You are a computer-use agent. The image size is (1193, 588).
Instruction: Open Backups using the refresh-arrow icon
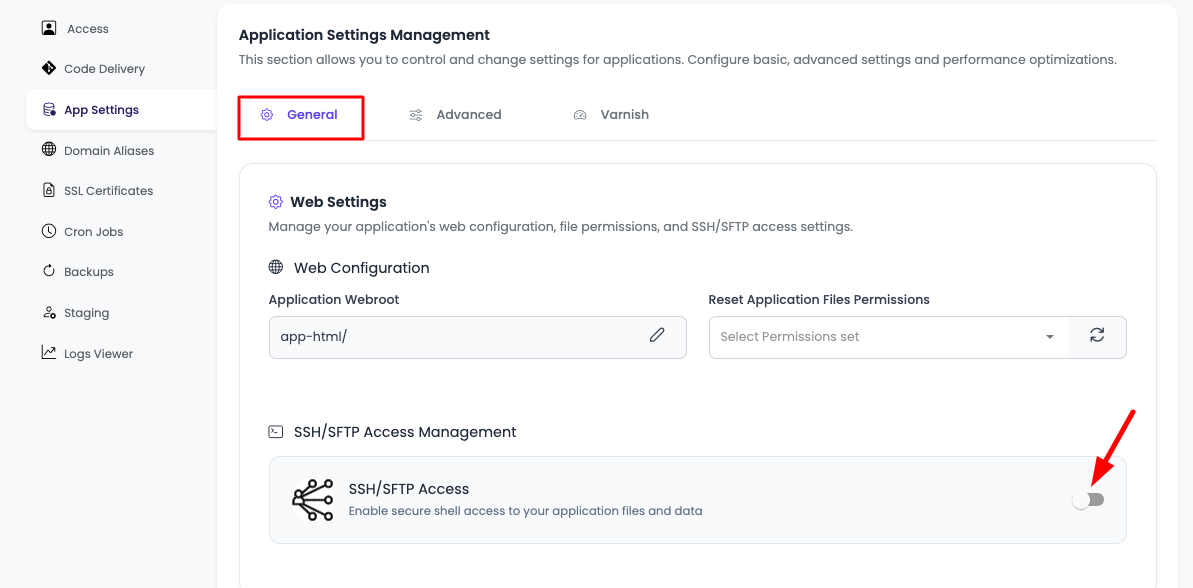click(48, 271)
